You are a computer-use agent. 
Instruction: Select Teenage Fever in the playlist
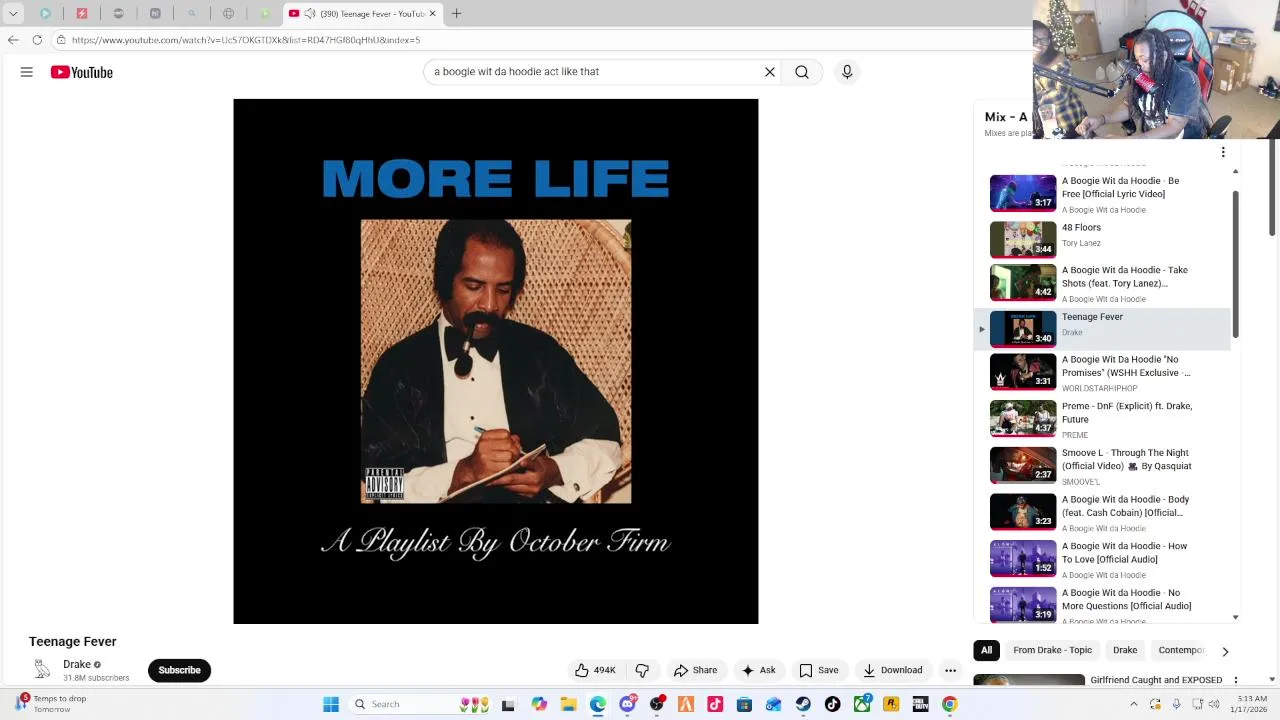click(x=1102, y=328)
